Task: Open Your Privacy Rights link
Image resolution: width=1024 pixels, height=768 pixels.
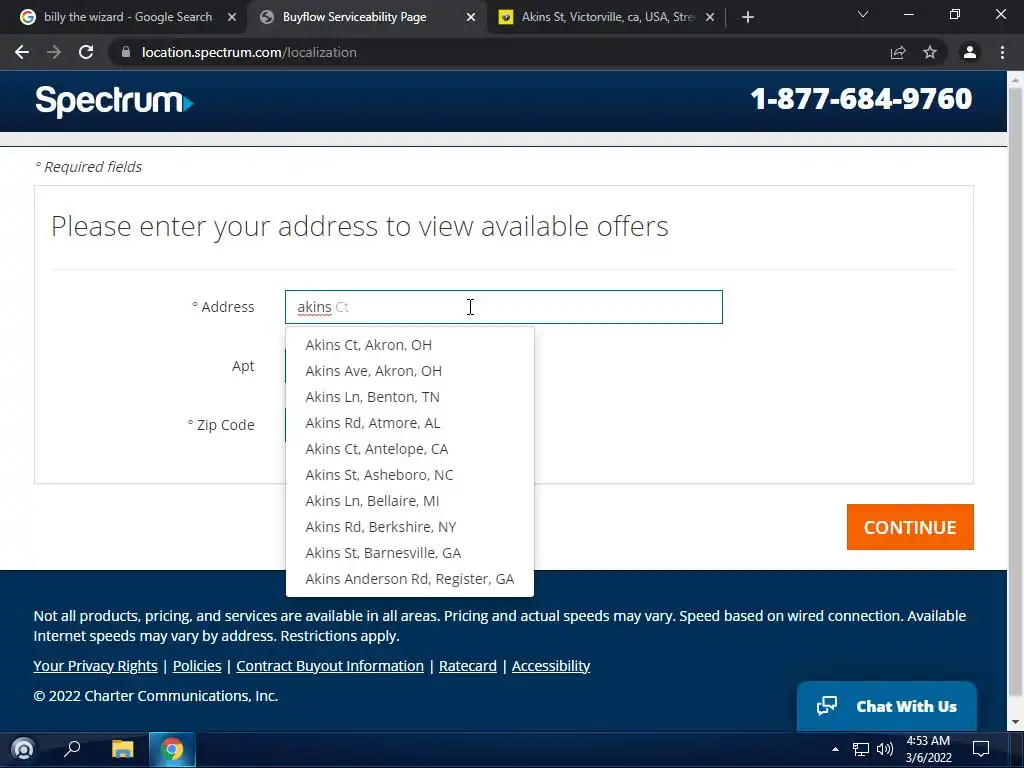Action: 95,665
